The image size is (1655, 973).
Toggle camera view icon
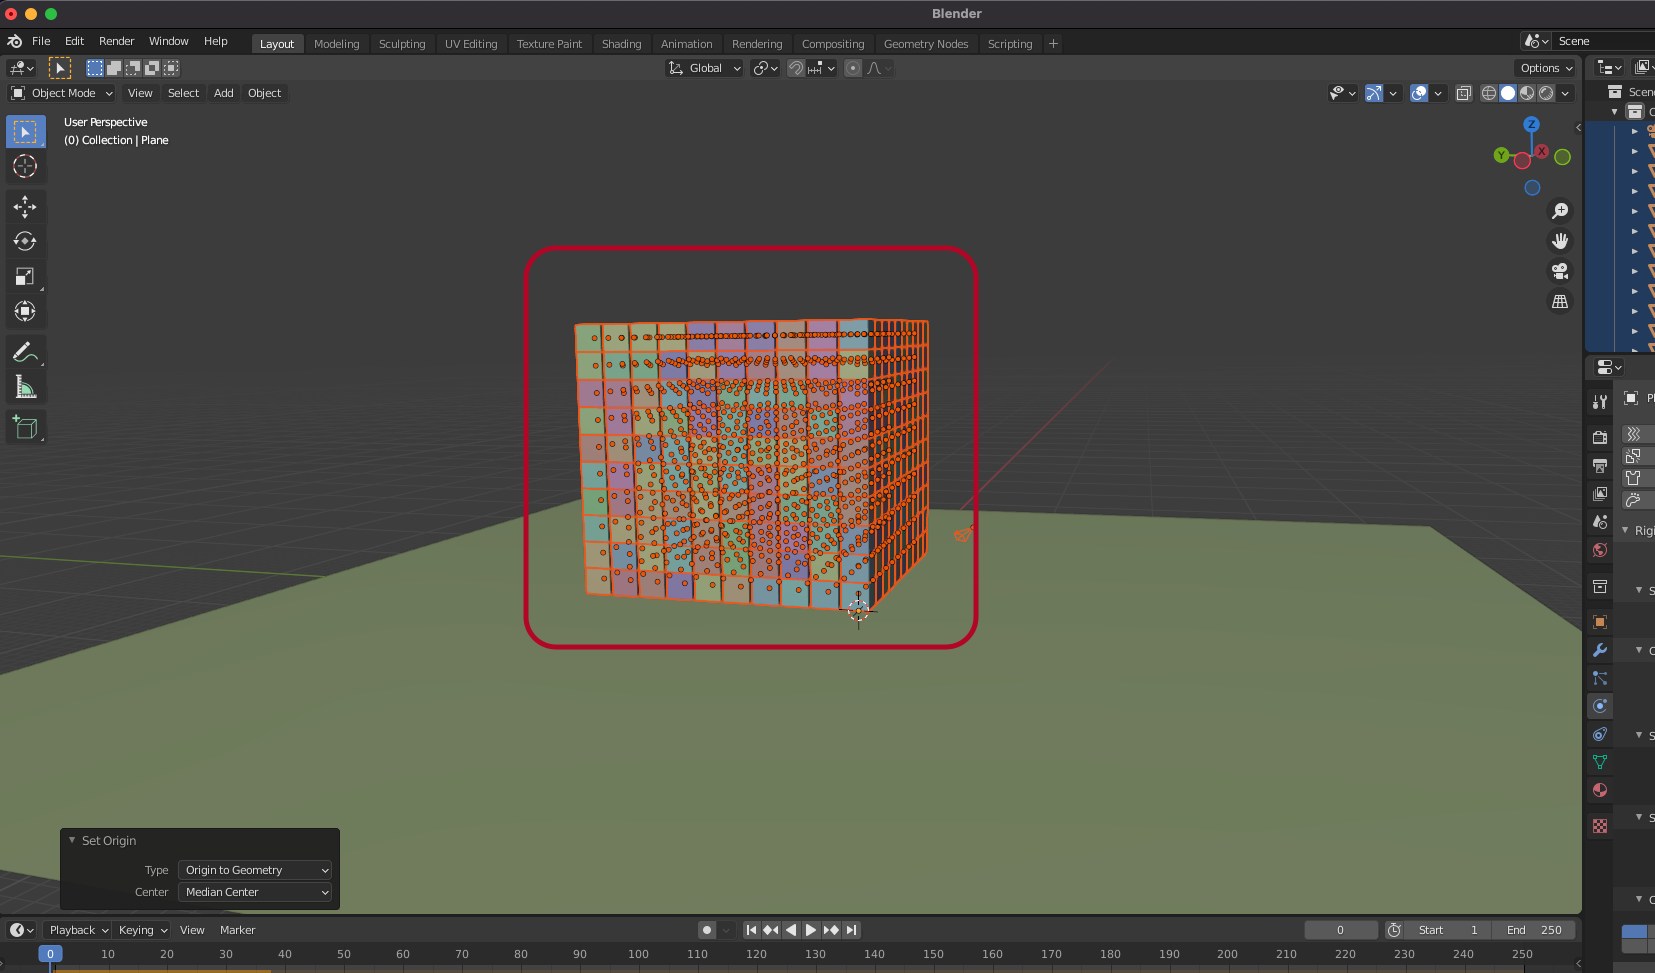click(1559, 271)
